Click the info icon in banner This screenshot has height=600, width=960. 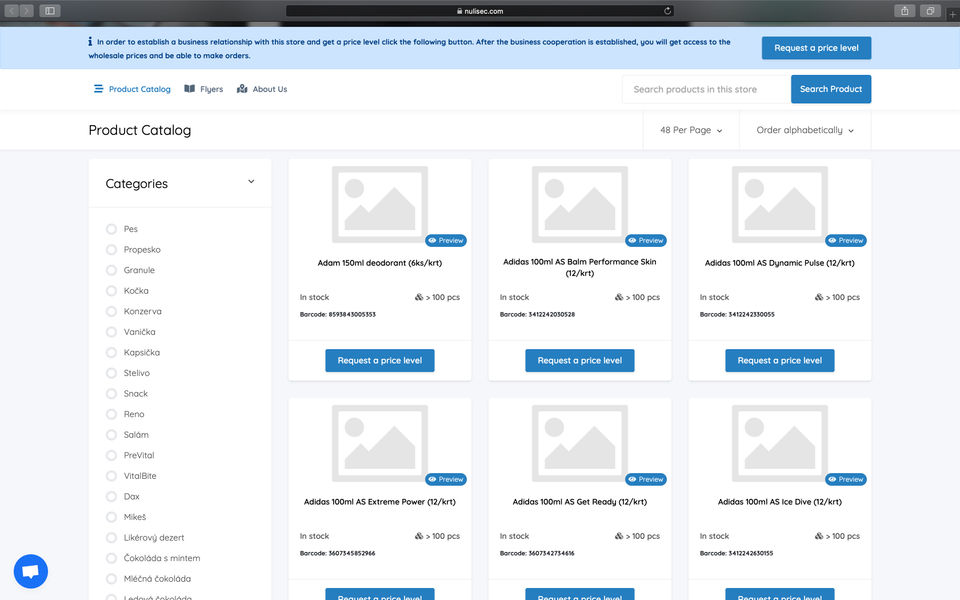pyautogui.click(x=90, y=42)
